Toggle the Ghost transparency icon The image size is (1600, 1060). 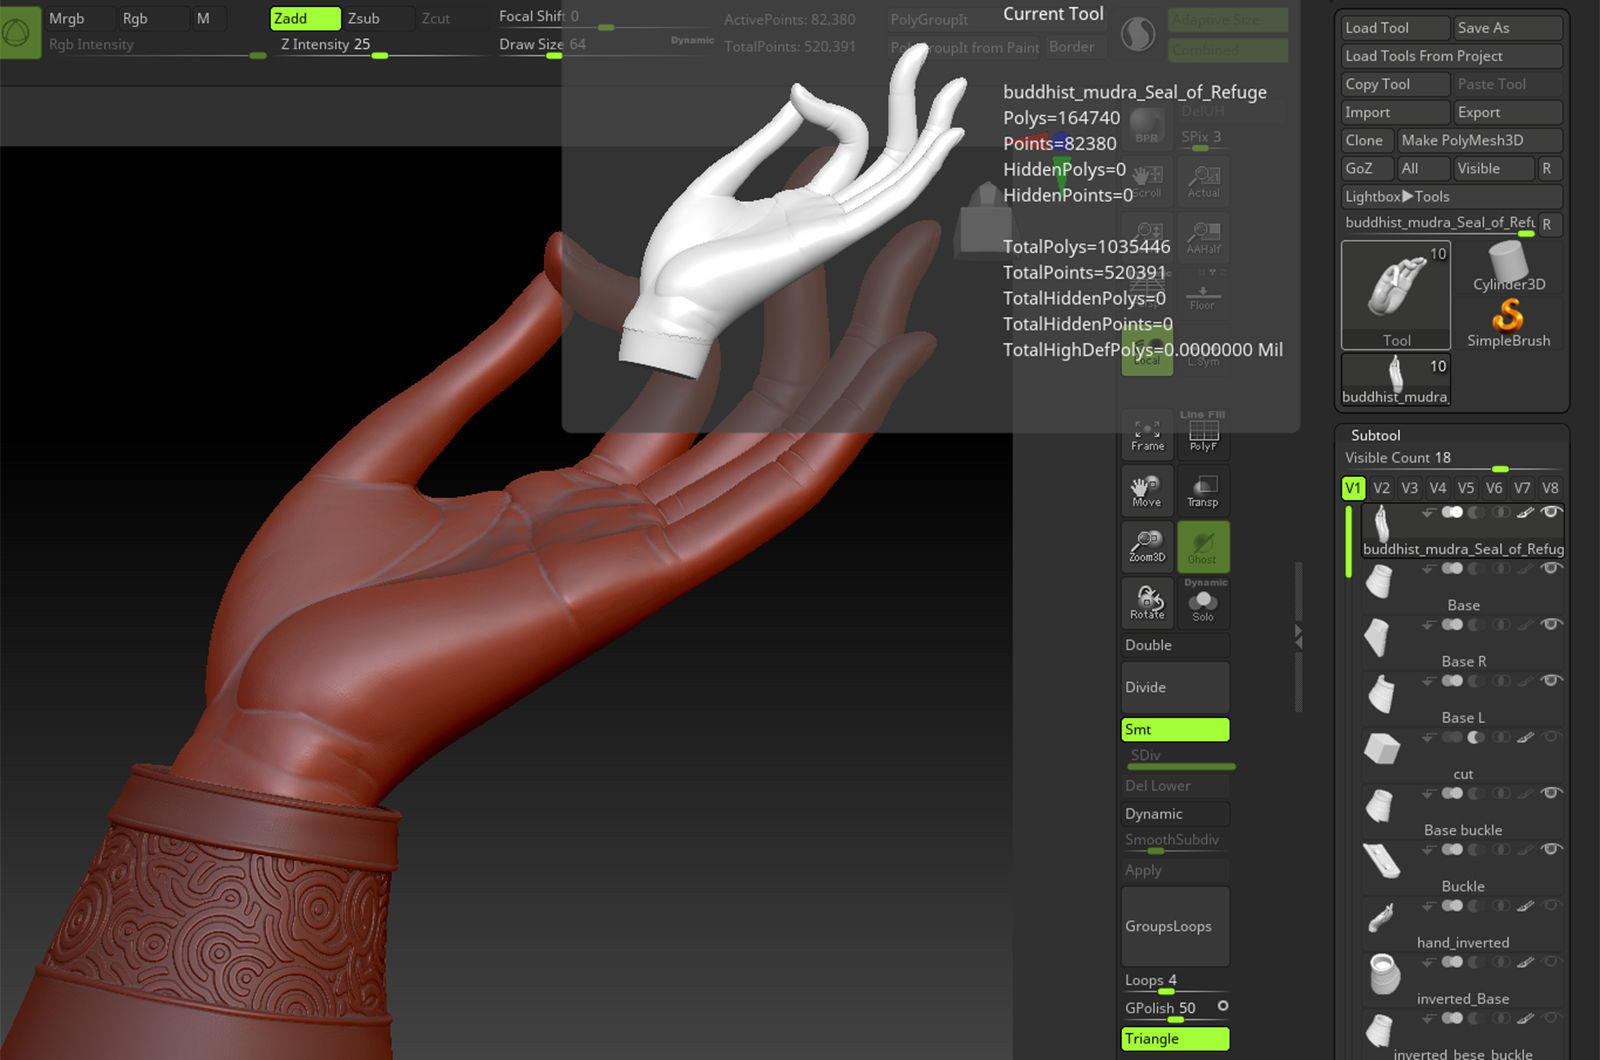pyautogui.click(x=1203, y=547)
